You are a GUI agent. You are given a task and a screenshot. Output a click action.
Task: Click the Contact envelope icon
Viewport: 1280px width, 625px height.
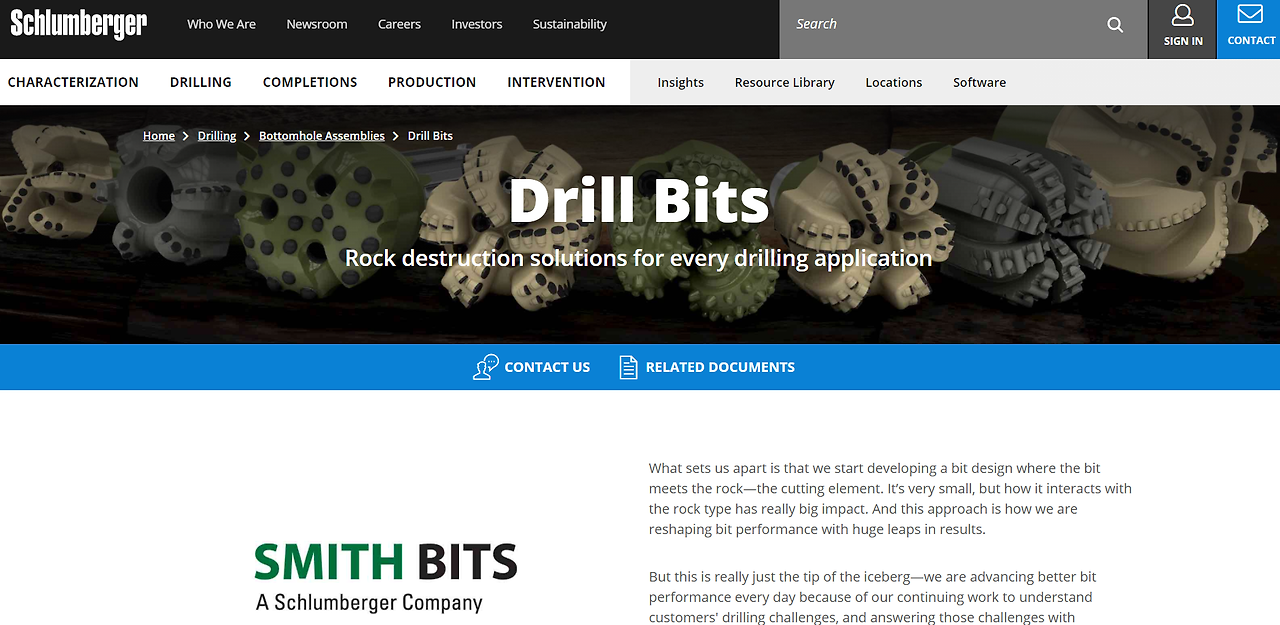point(1250,14)
